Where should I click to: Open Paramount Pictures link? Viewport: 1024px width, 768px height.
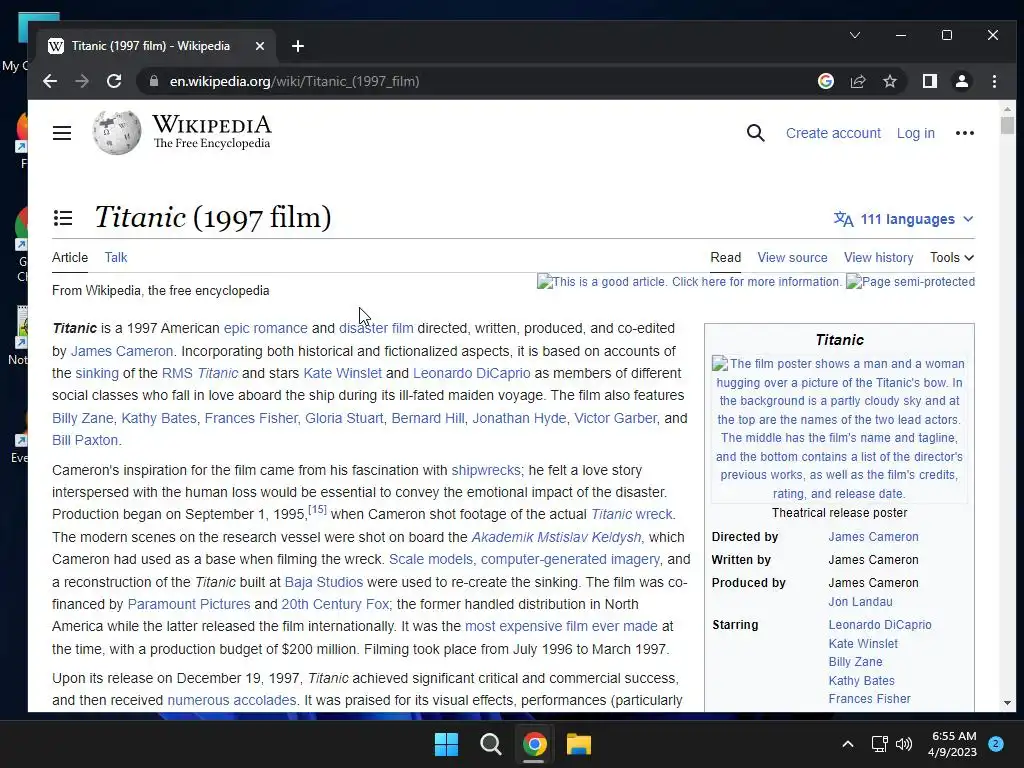pos(189,604)
